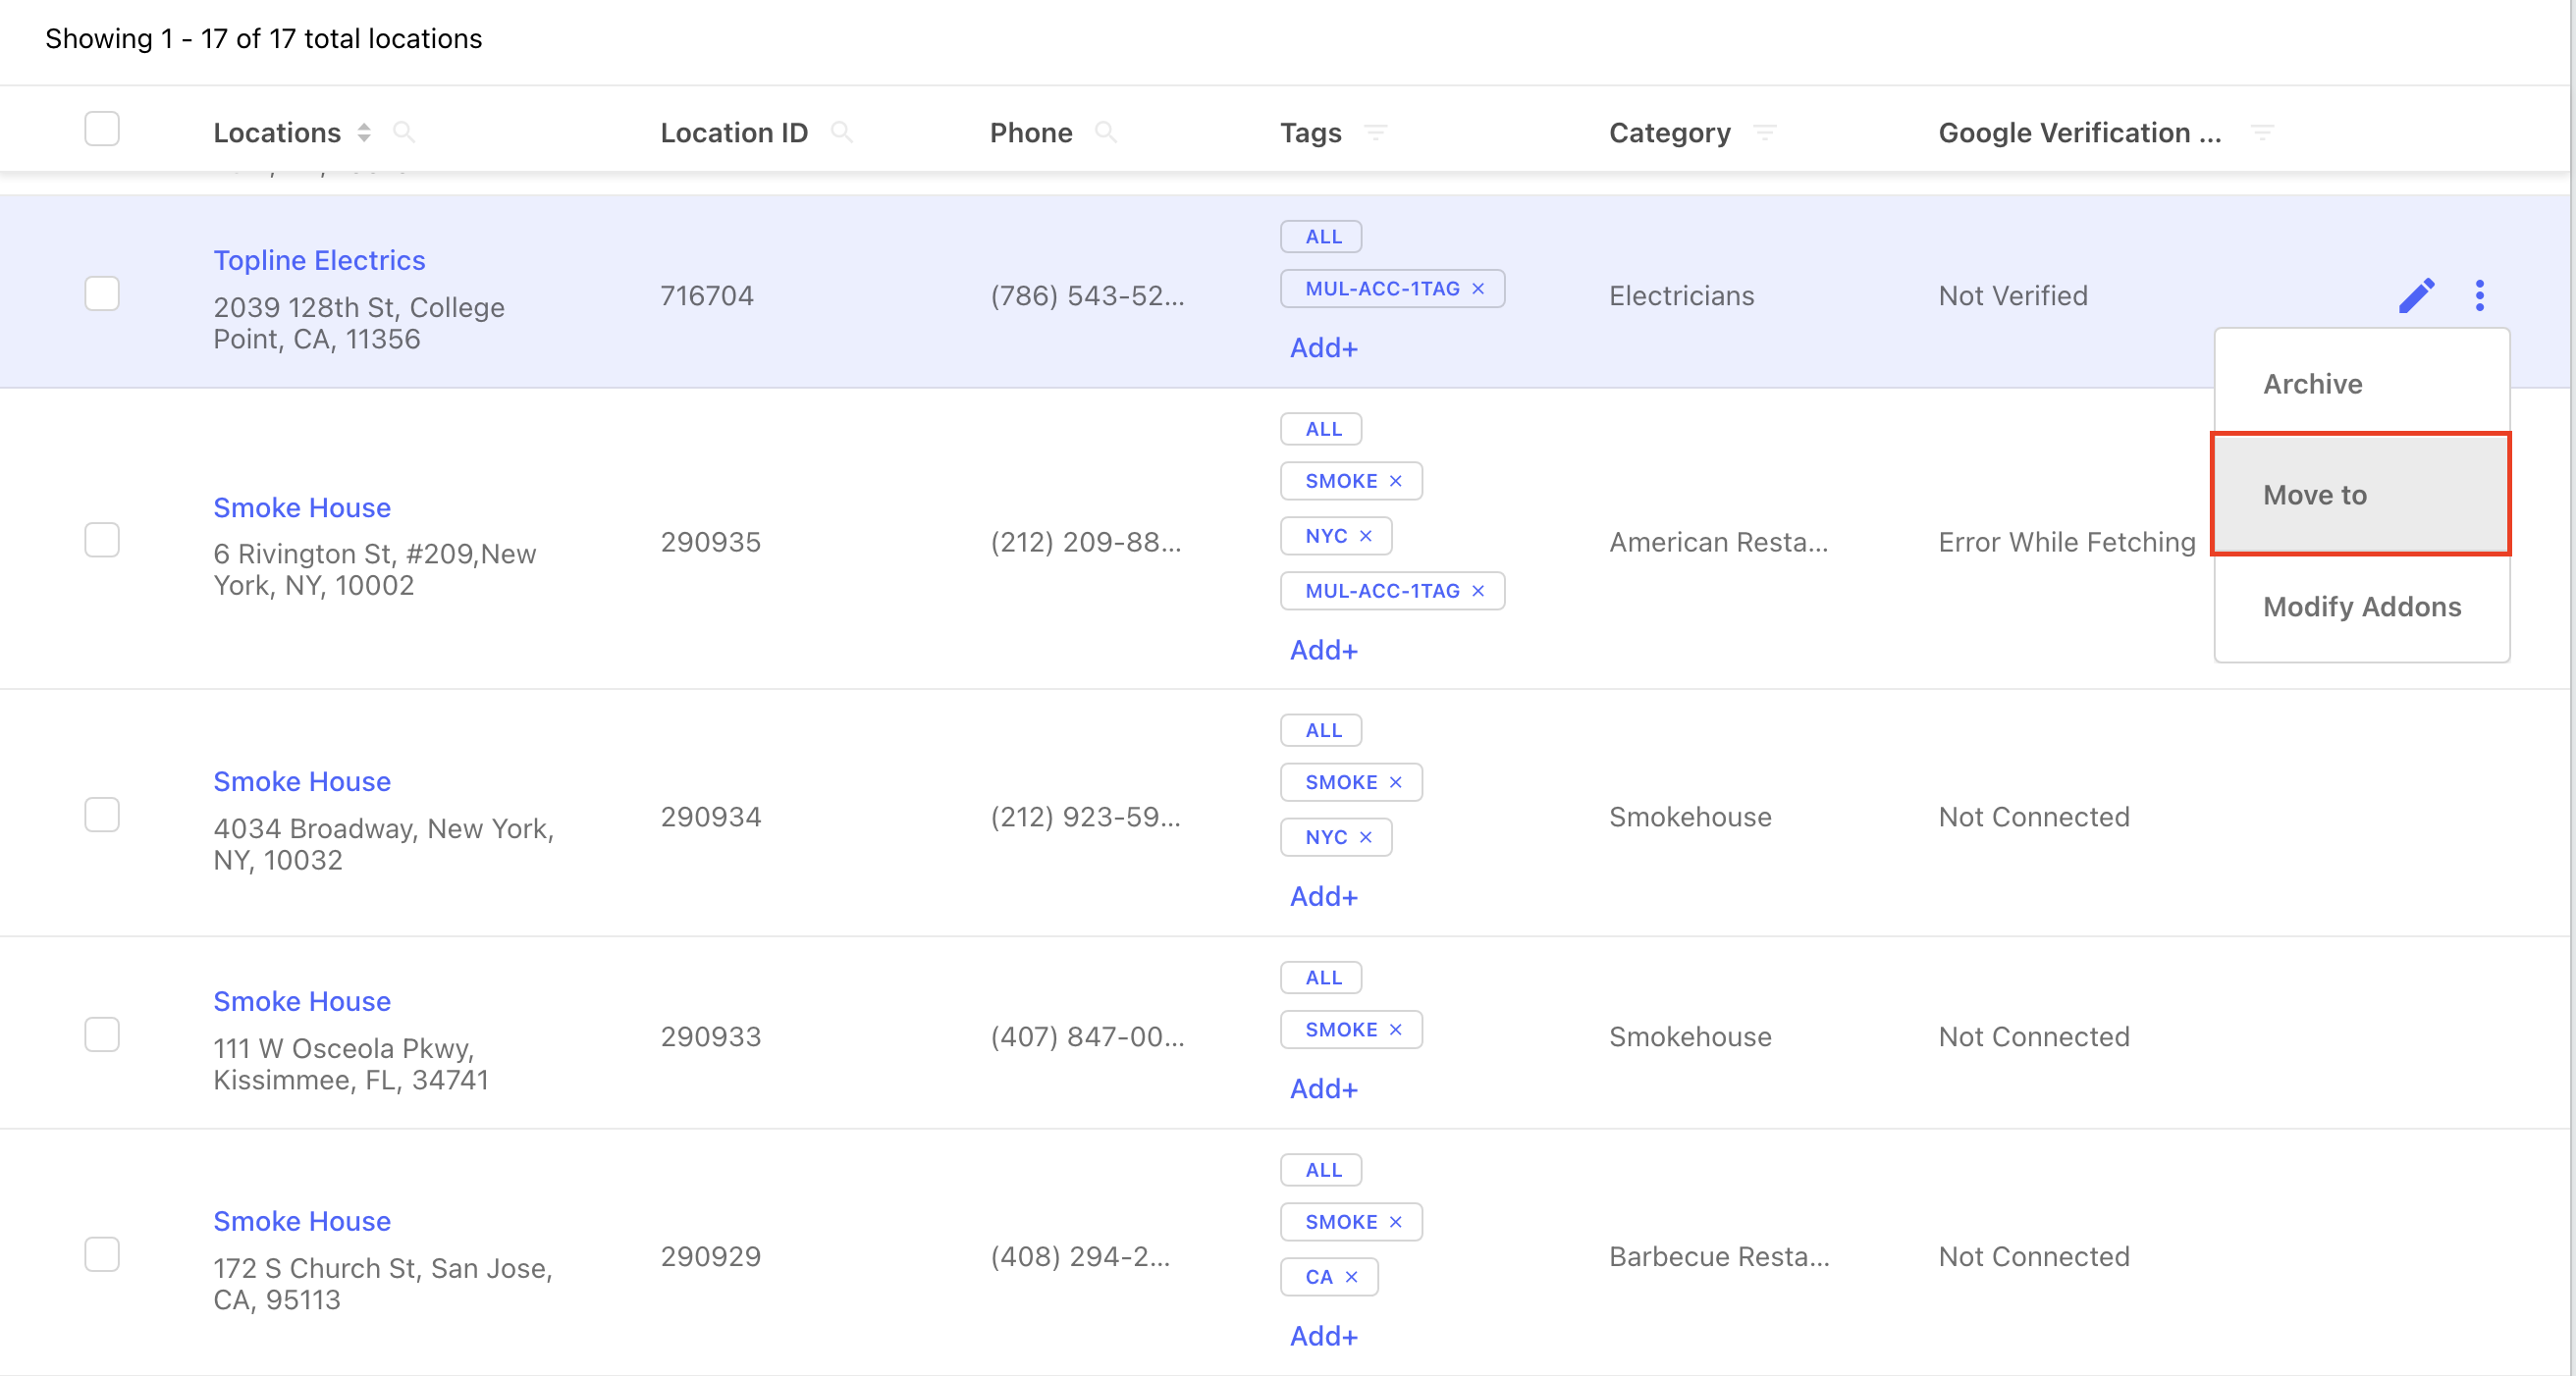Image resolution: width=2576 pixels, height=1376 pixels.
Task: Open the three-dot menu for Topline Electrics
Action: tap(2479, 295)
